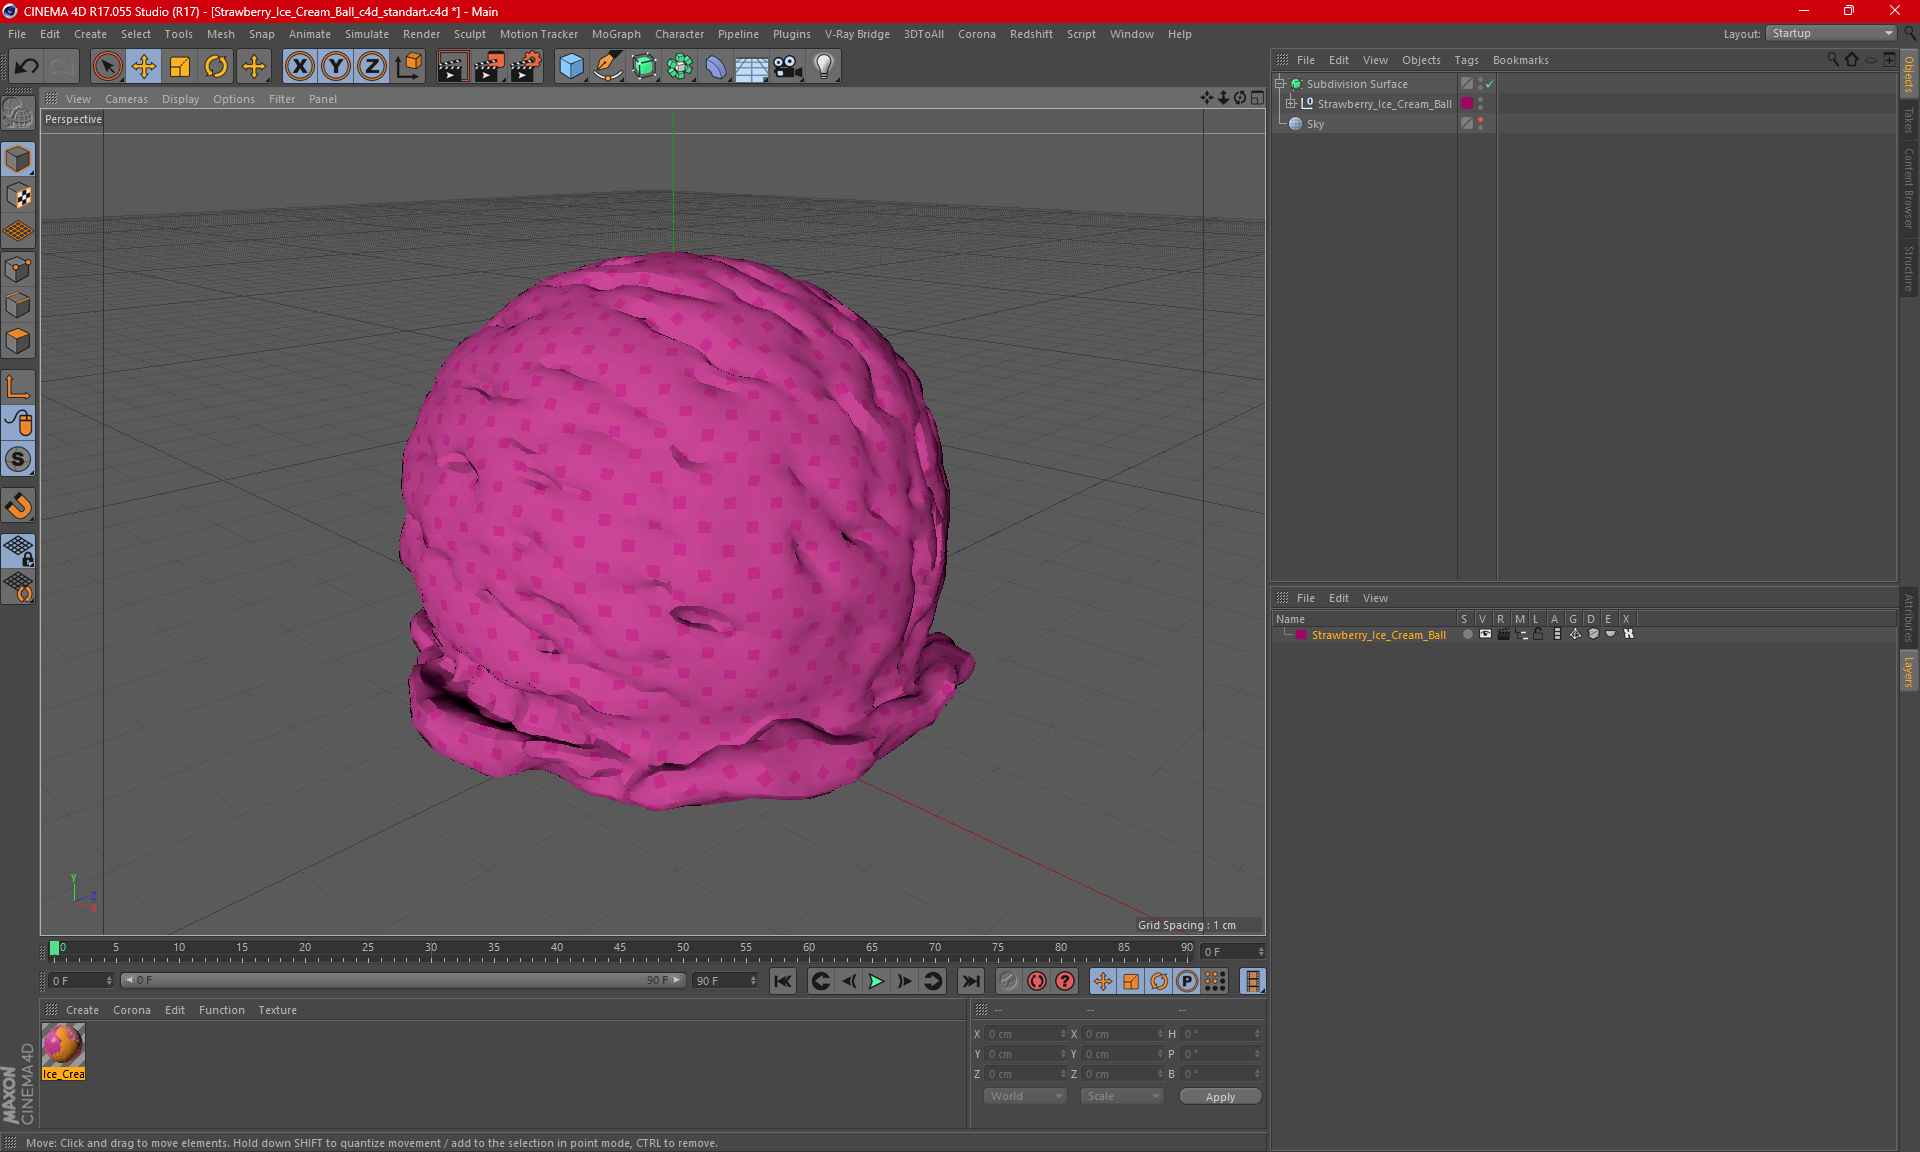Screen dimensions: 1920x1152
Task: Select the Move tool in toolbar
Action: click(144, 67)
